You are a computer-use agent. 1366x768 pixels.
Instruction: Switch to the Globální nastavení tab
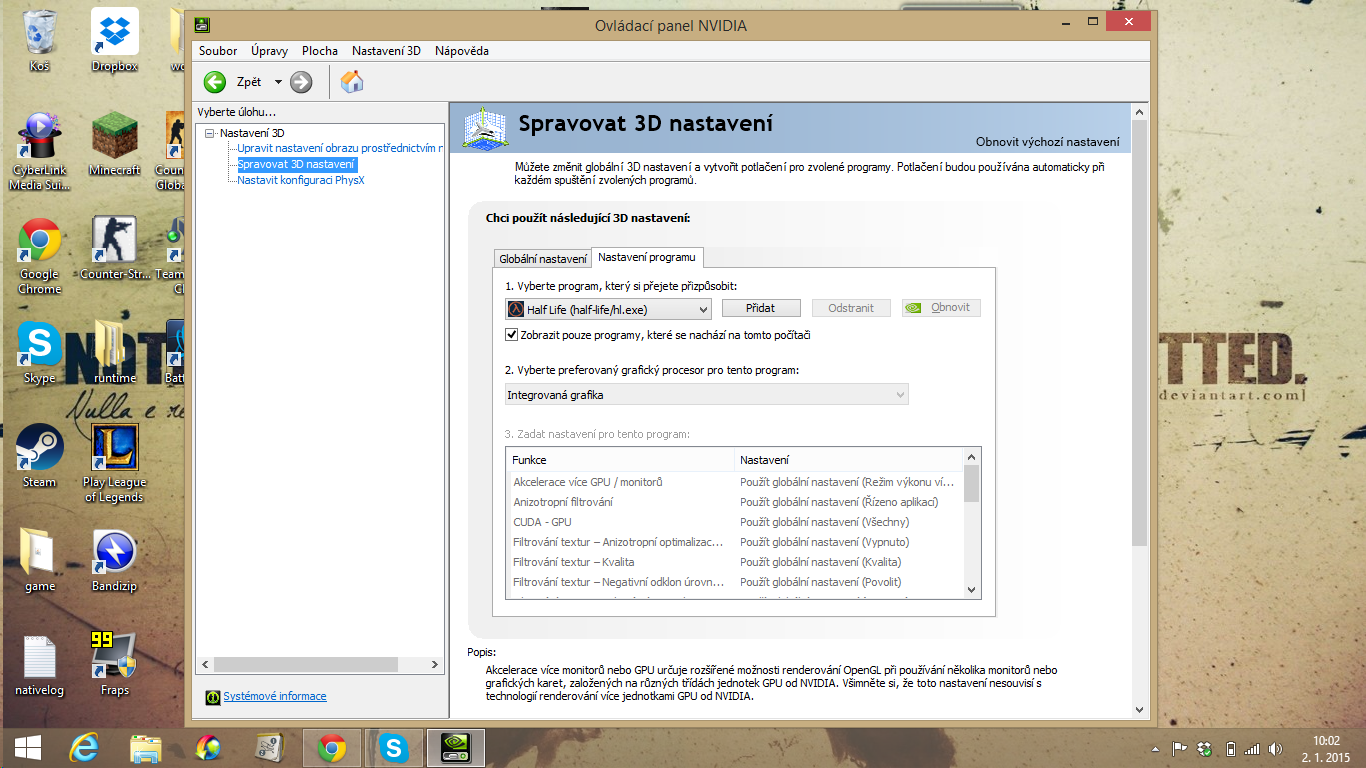click(x=543, y=259)
